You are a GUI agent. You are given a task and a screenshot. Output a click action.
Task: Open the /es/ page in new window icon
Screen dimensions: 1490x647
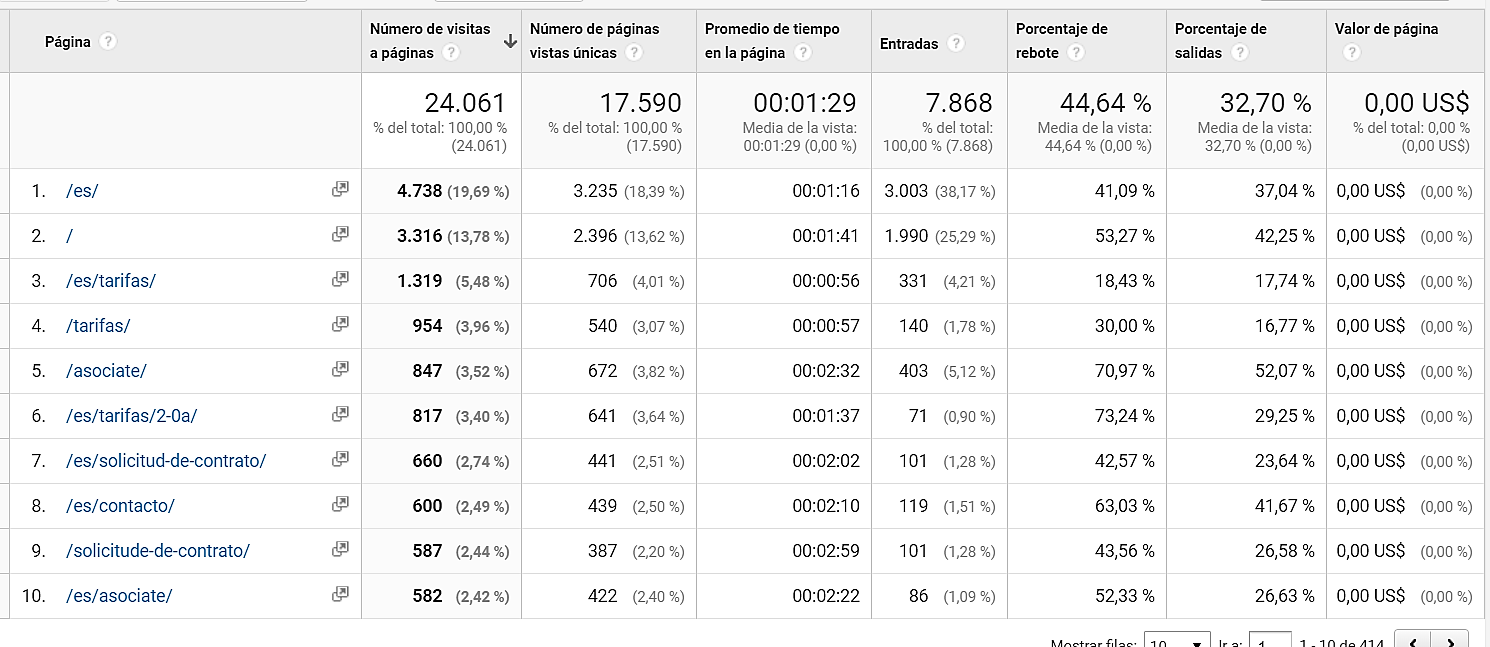340,189
